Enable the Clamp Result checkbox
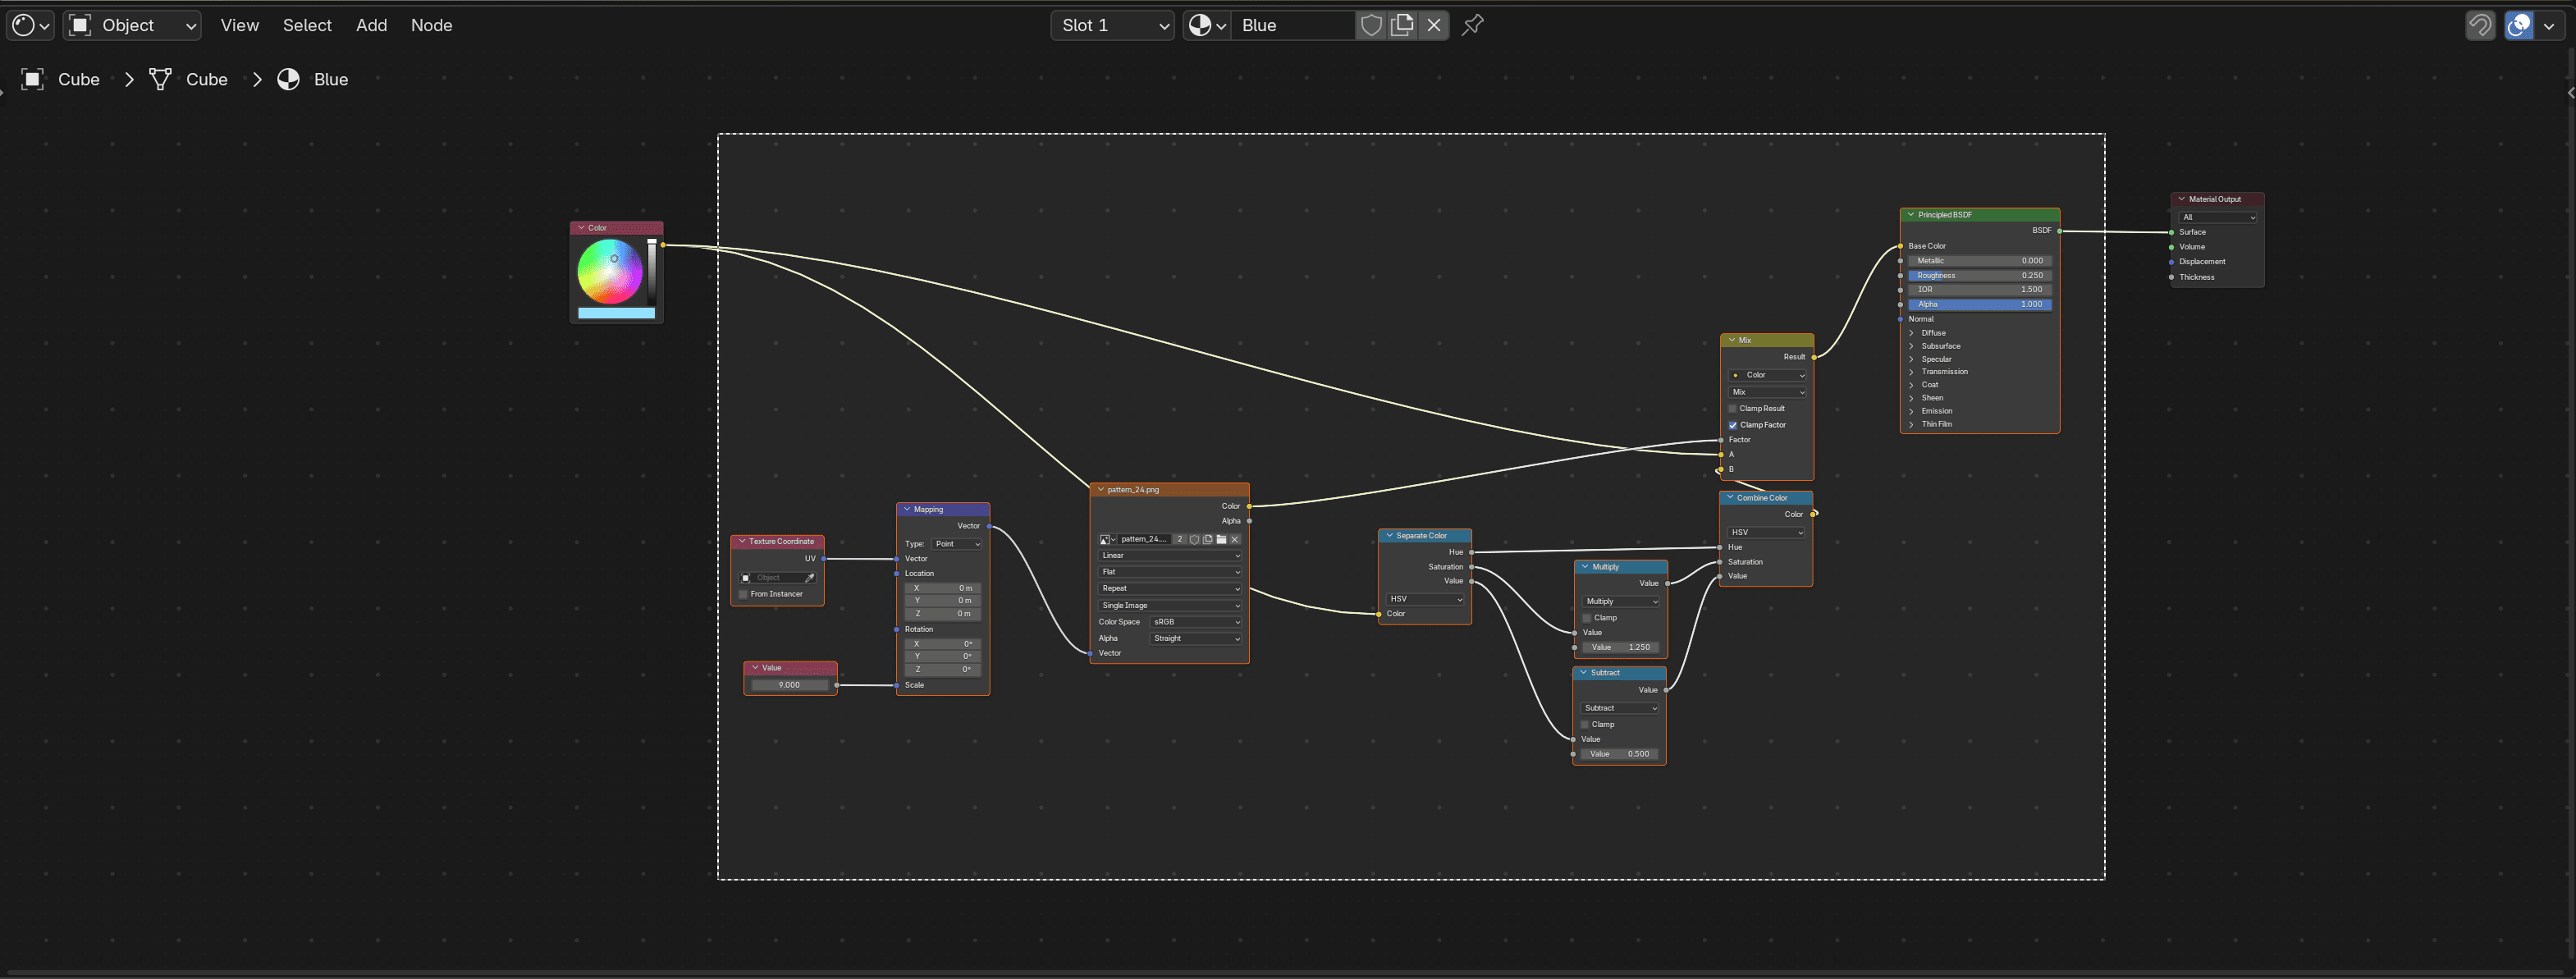 click(1733, 409)
